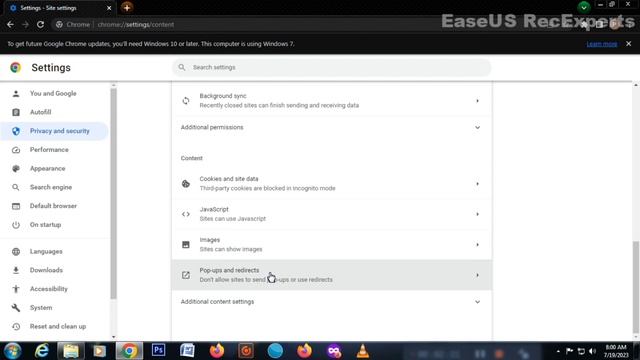Click the Default browser window icon

point(16,206)
